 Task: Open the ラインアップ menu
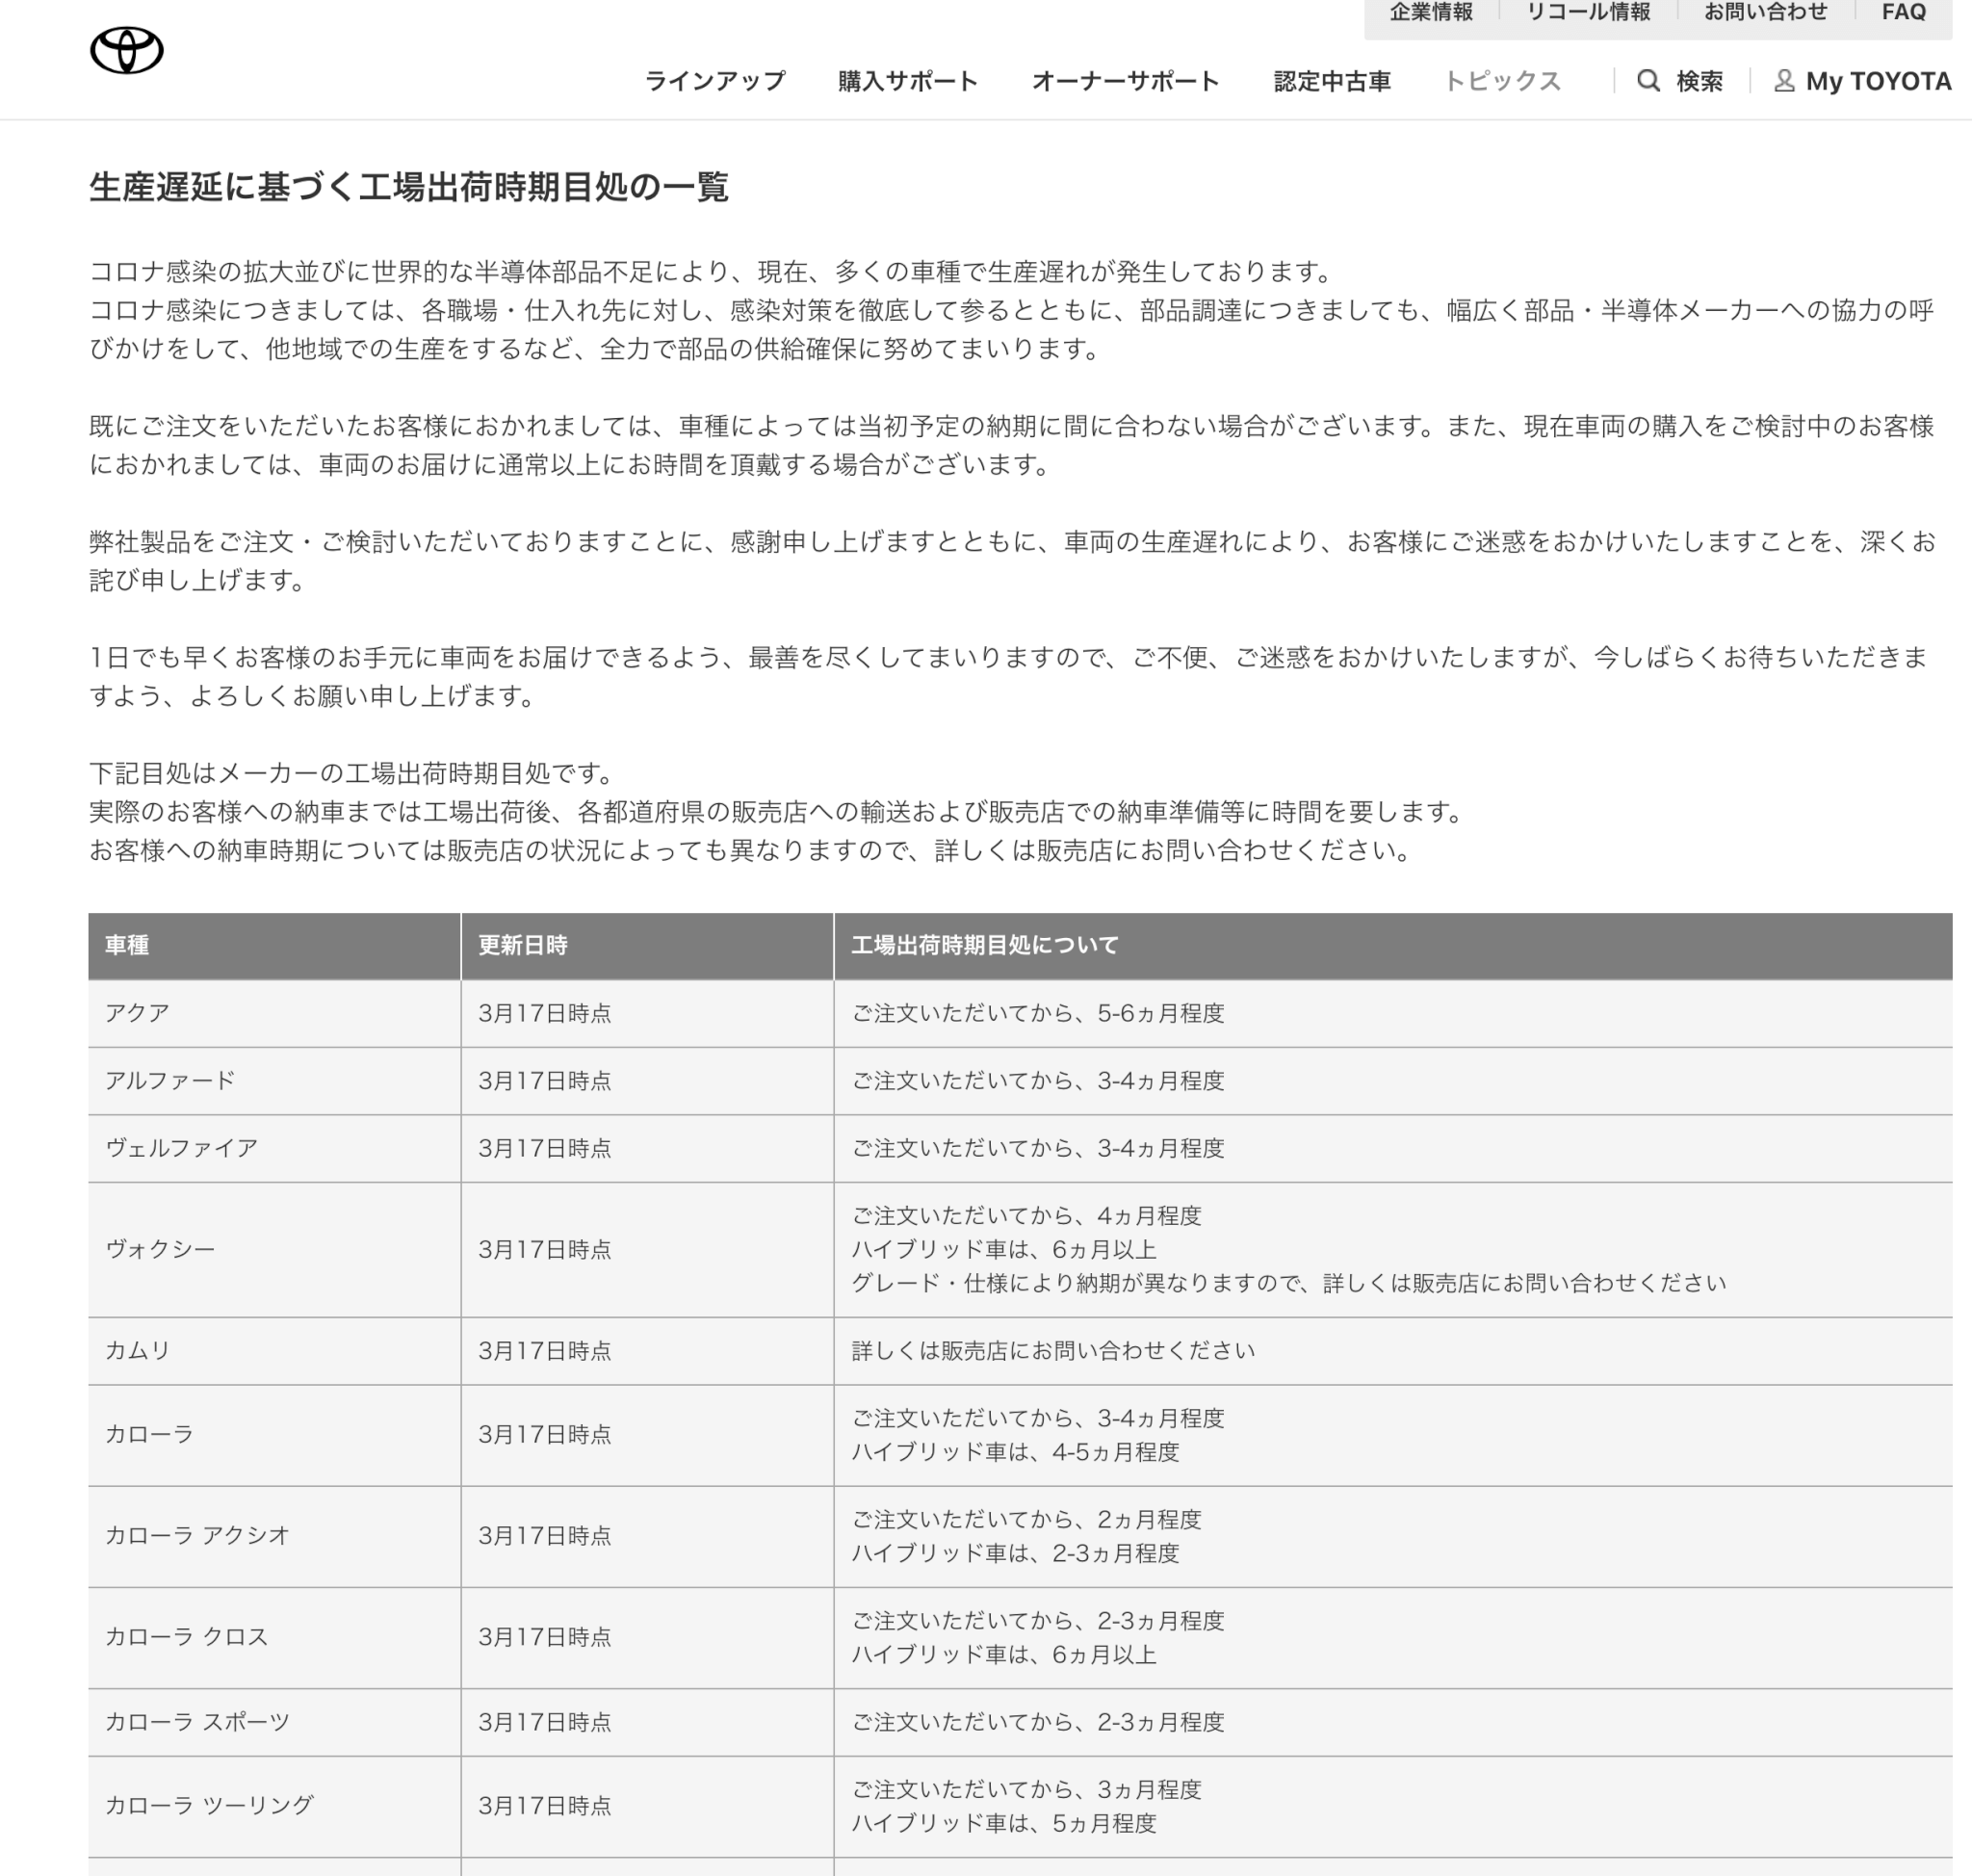pyautogui.click(x=715, y=81)
